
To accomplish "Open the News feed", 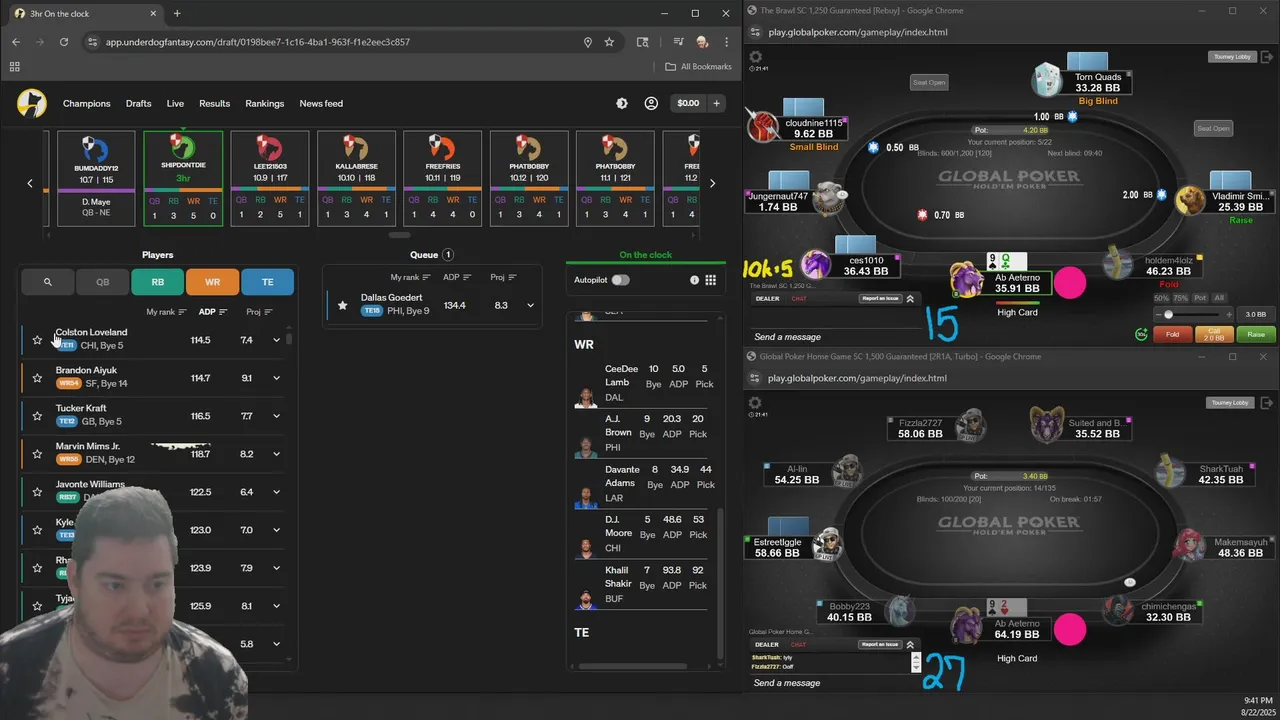I will 321,103.
